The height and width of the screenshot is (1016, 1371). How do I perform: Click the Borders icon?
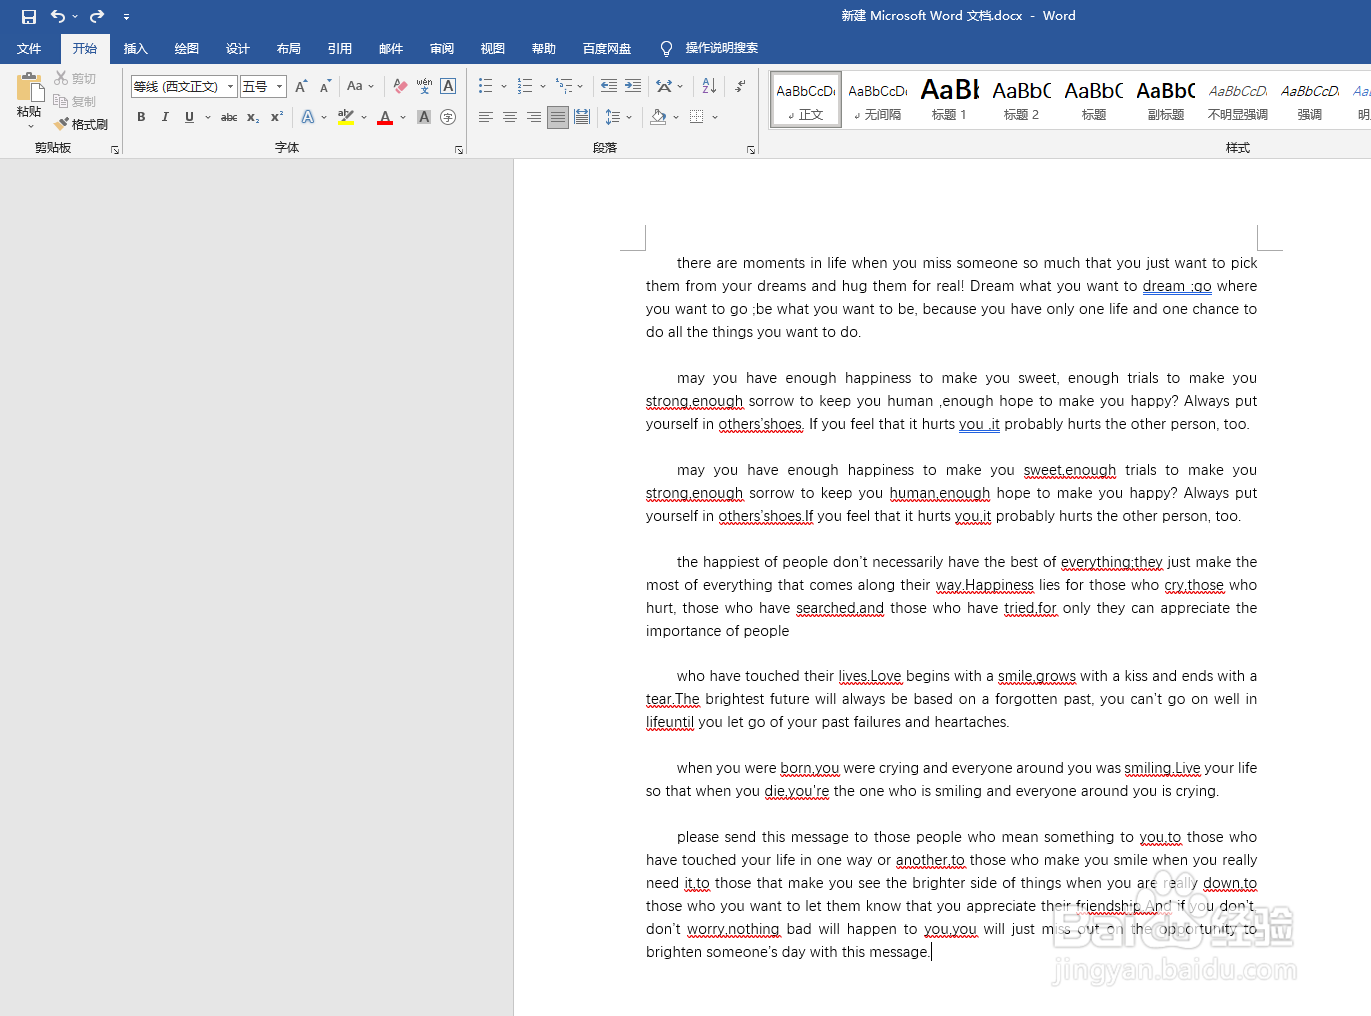(697, 117)
